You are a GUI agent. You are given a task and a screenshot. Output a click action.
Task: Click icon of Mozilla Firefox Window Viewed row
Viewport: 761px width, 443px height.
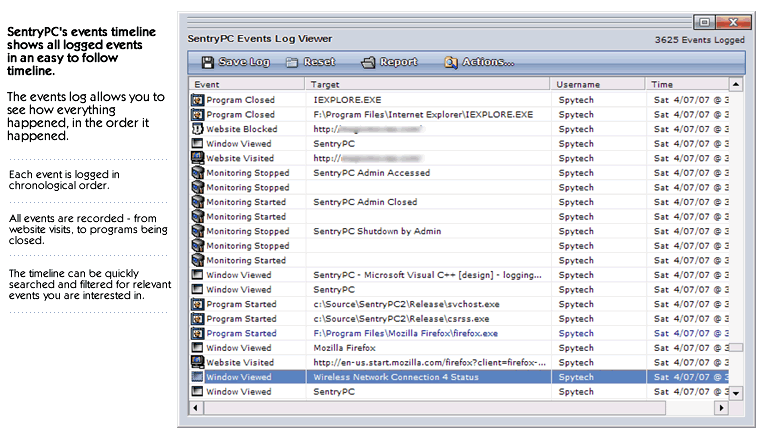(197, 348)
